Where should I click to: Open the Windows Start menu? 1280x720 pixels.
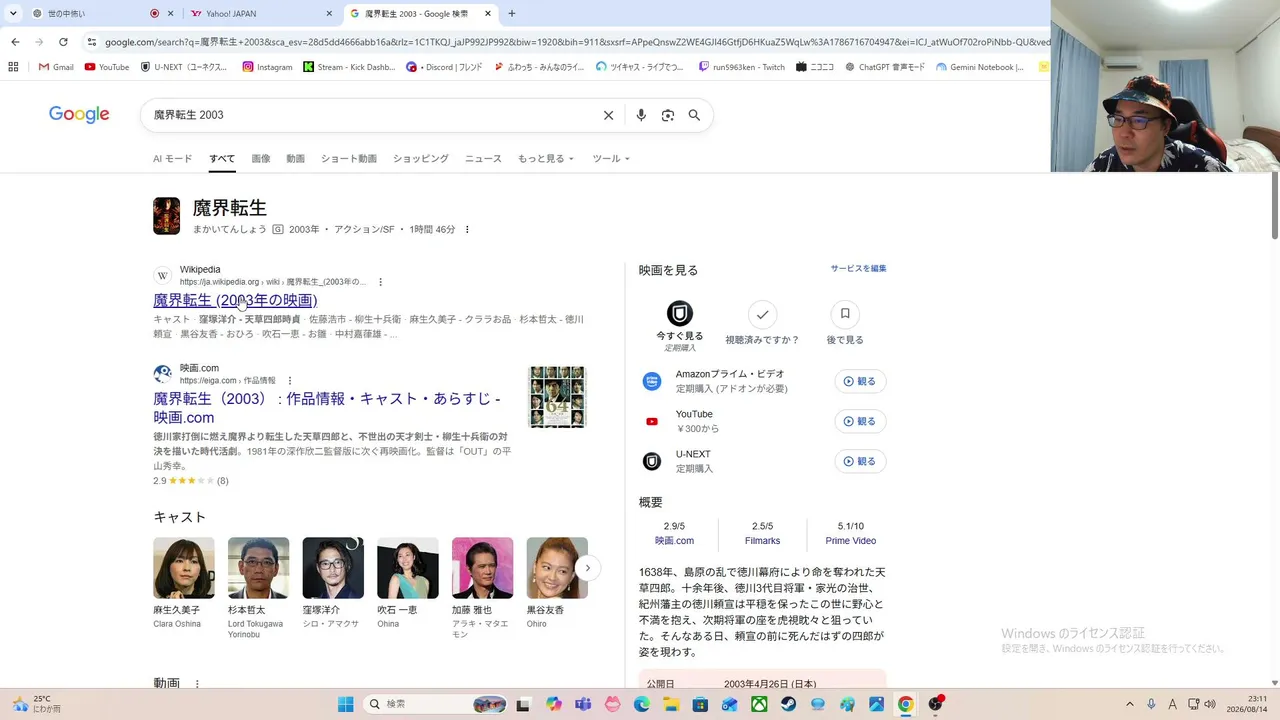345,704
